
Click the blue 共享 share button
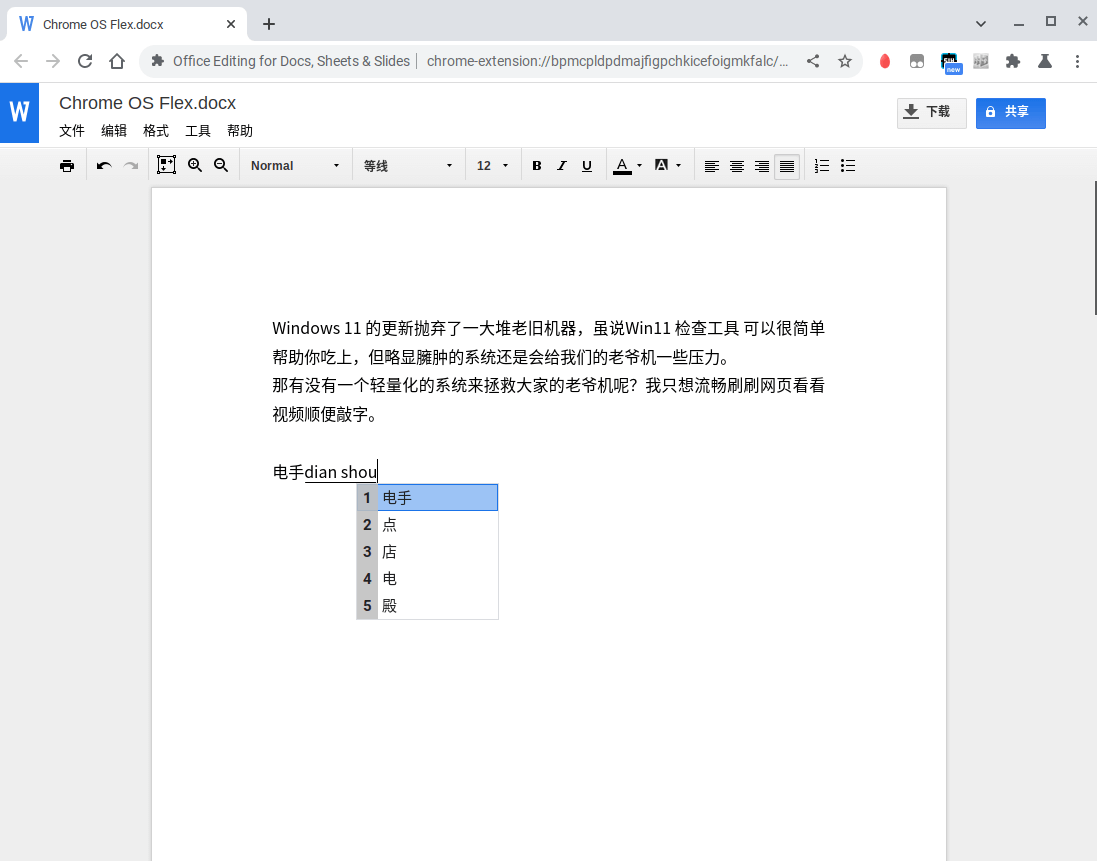coord(1010,113)
